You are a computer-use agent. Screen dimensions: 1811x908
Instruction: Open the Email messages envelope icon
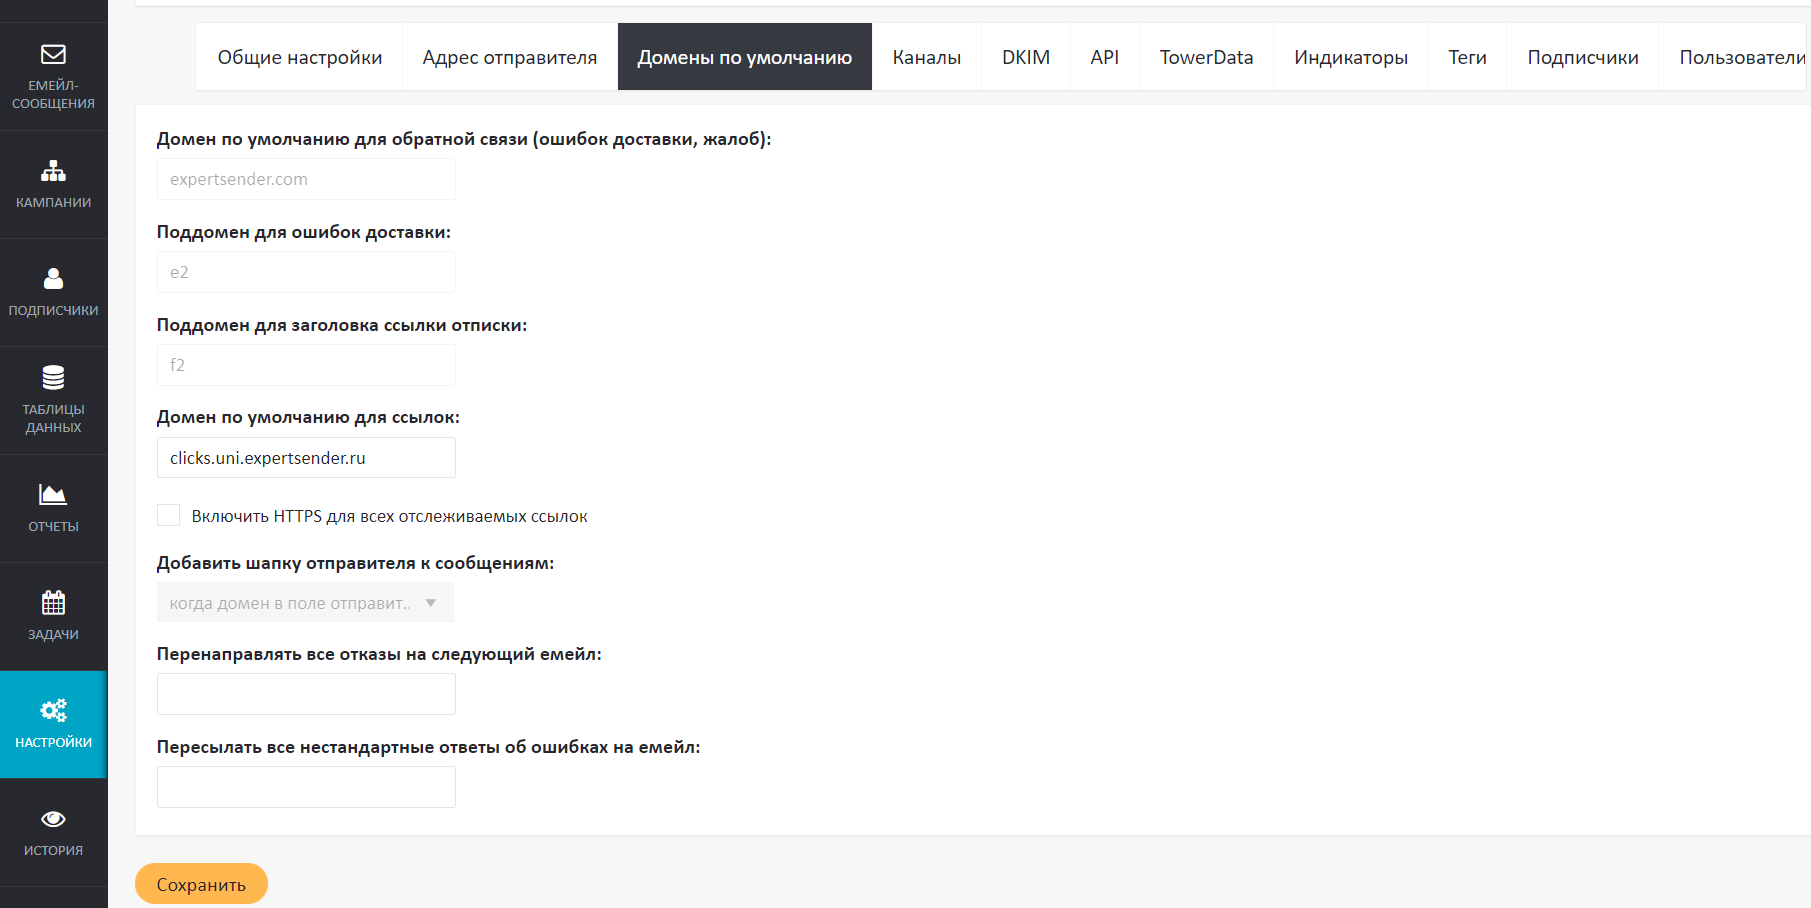53,55
